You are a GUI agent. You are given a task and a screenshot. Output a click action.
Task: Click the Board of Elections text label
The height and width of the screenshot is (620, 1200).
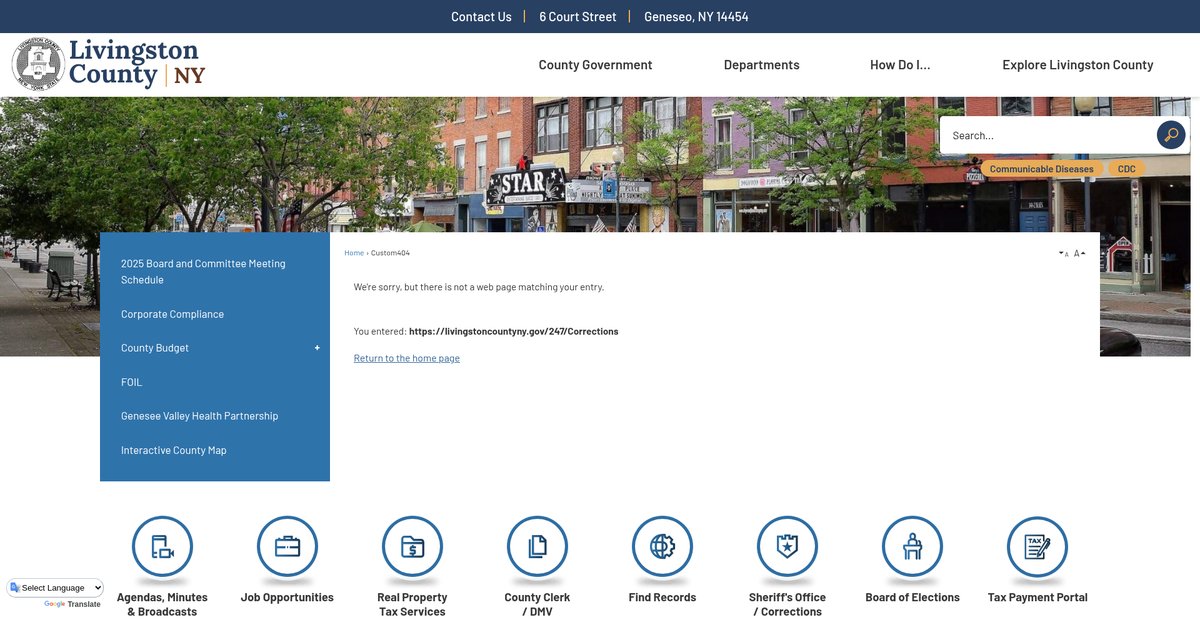click(912, 597)
